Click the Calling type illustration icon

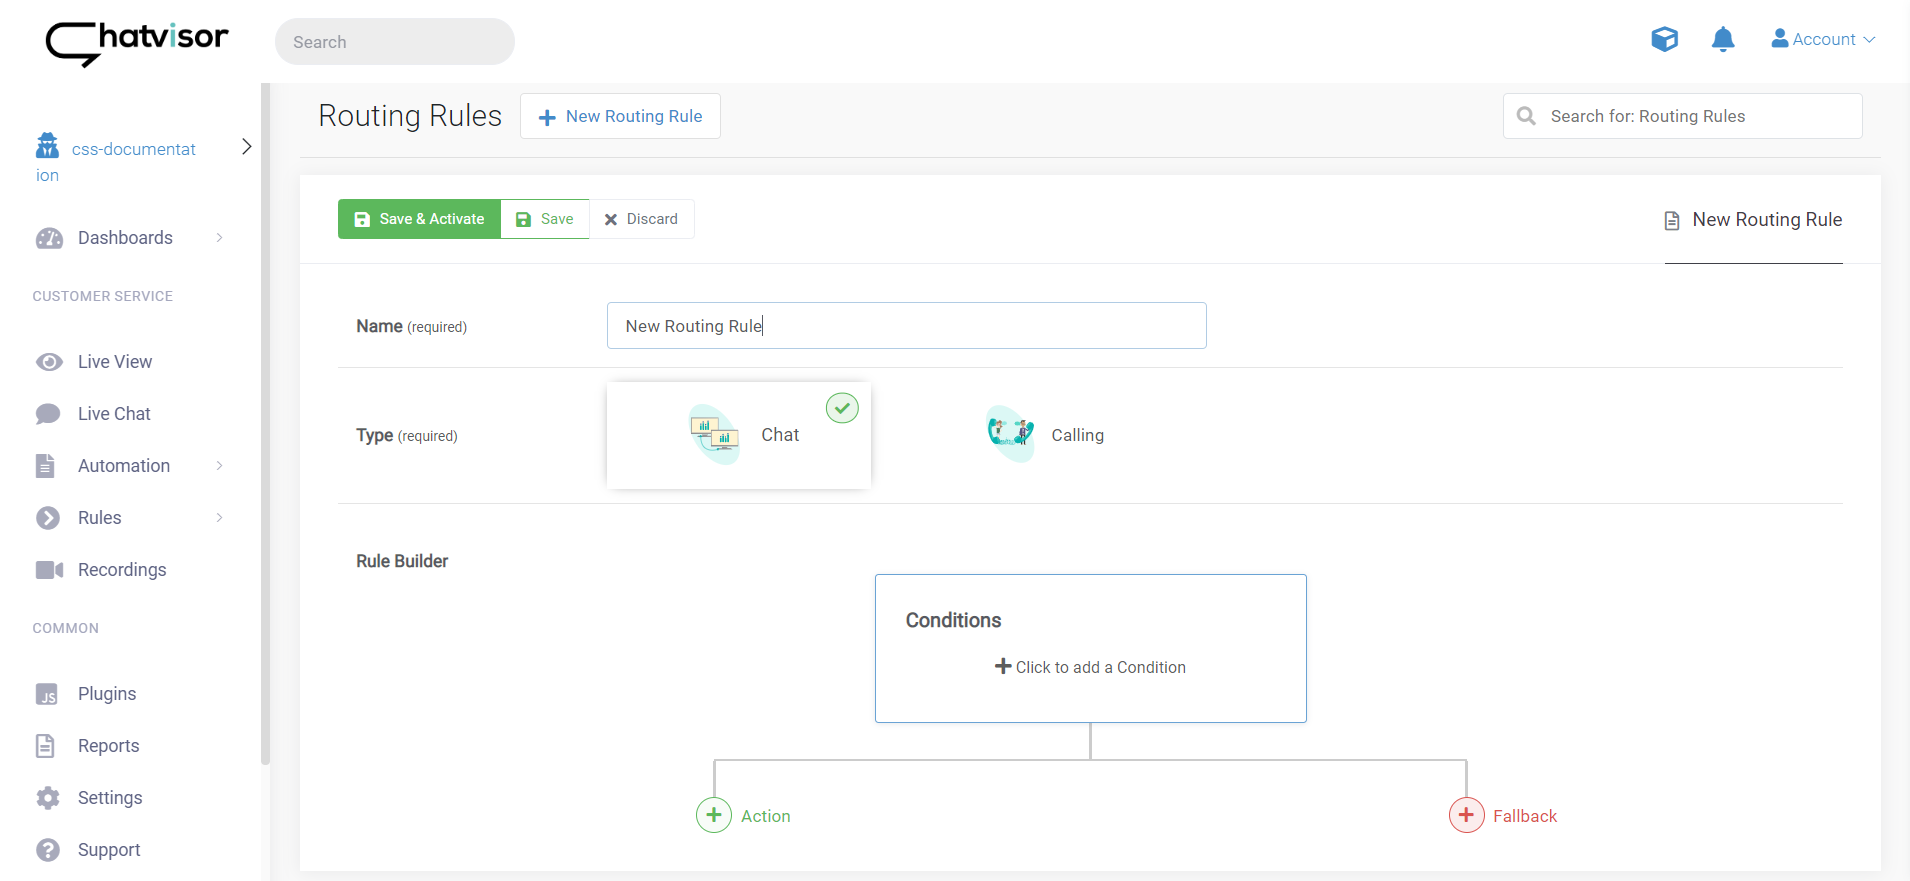pos(1010,434)
